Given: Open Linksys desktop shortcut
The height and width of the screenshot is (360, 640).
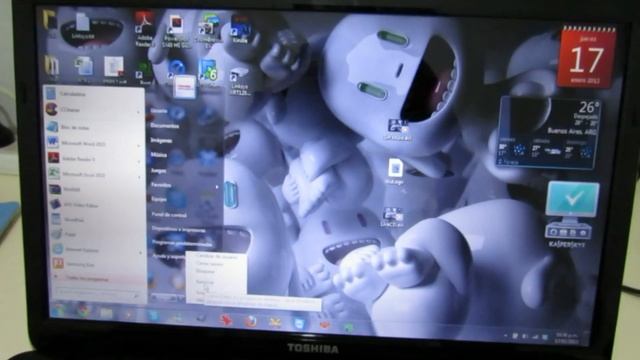Looking at the screenshot, I should tap(239, 82).
